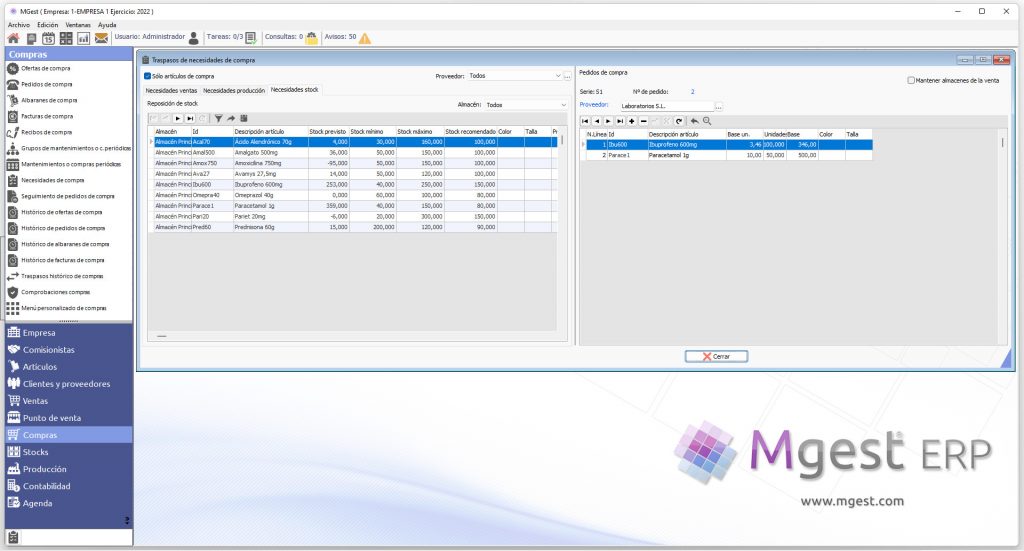Delete order line with minus icon

tap(644, 121)
